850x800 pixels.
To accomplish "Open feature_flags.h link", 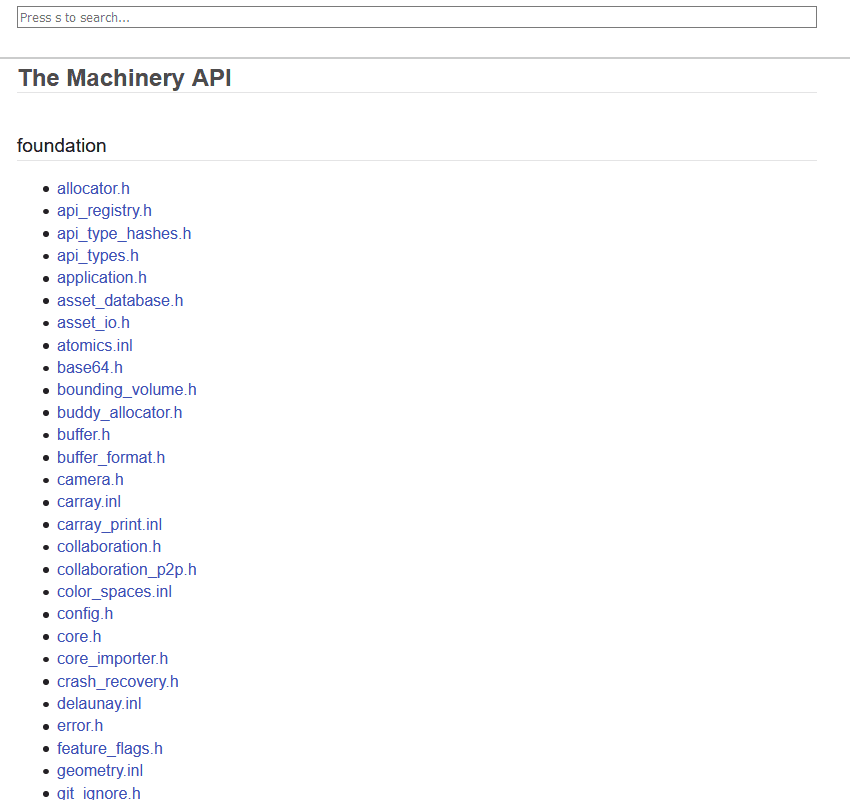I will coord(110,749).
